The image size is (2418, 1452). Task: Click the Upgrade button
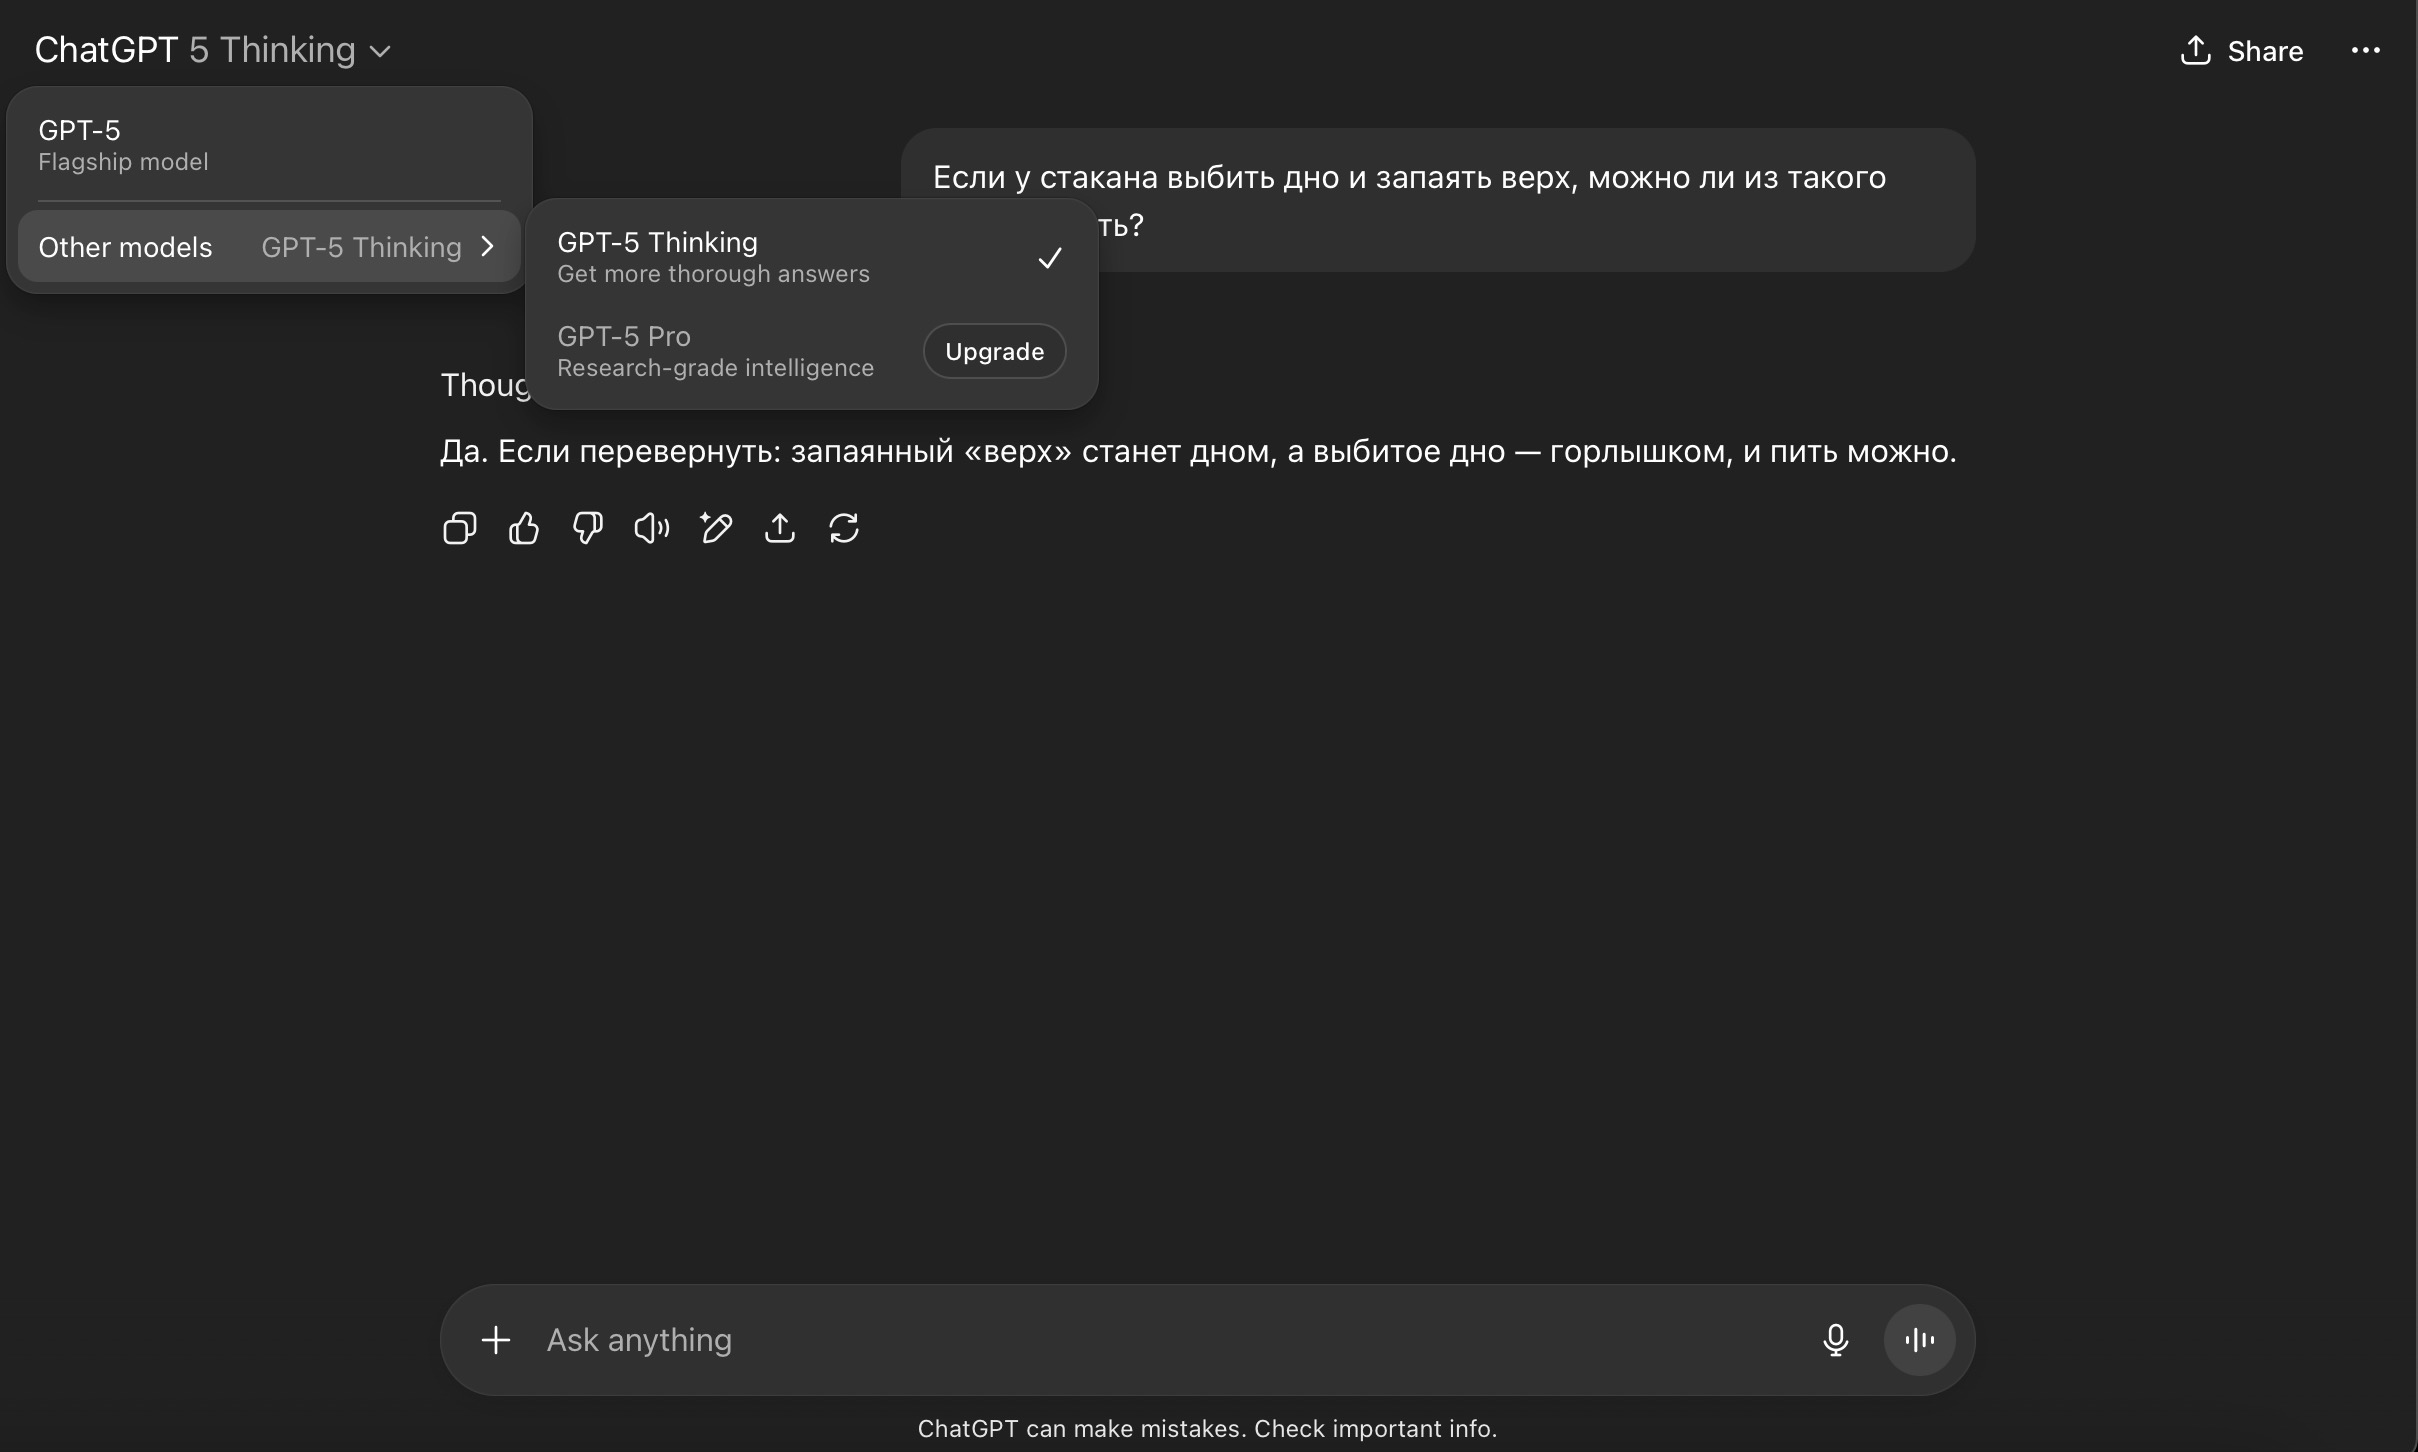[994, 351]
